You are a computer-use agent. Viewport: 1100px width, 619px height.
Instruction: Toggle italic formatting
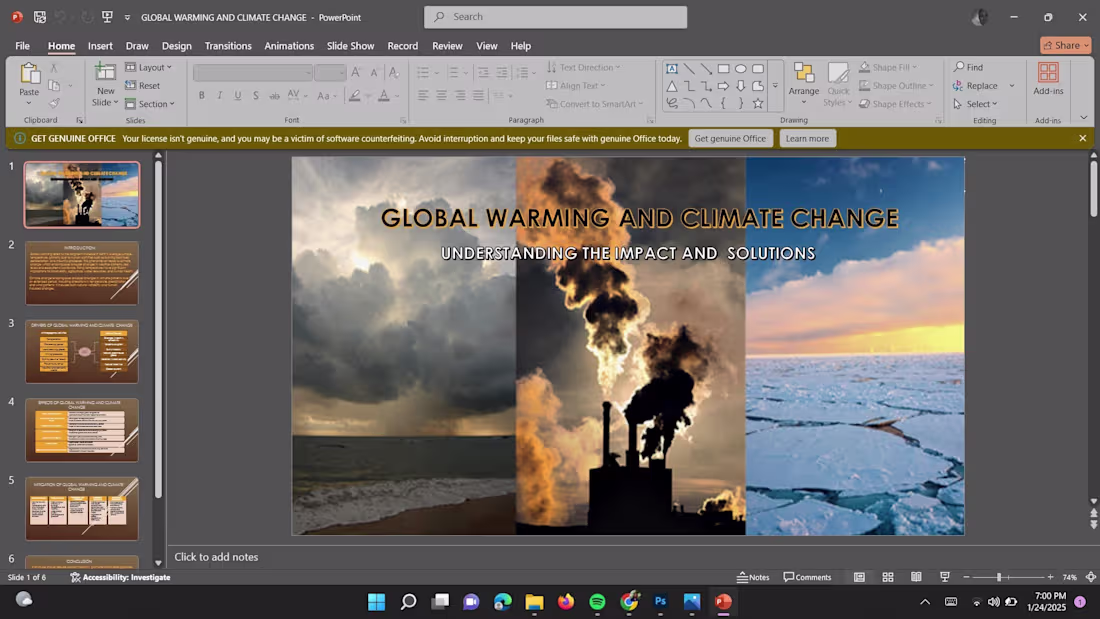[219, 95]
